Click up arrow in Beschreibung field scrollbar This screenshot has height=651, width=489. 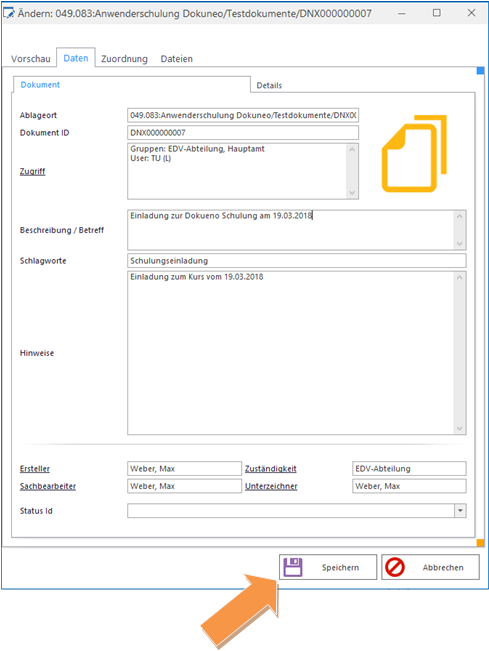[x=460, y=216]
